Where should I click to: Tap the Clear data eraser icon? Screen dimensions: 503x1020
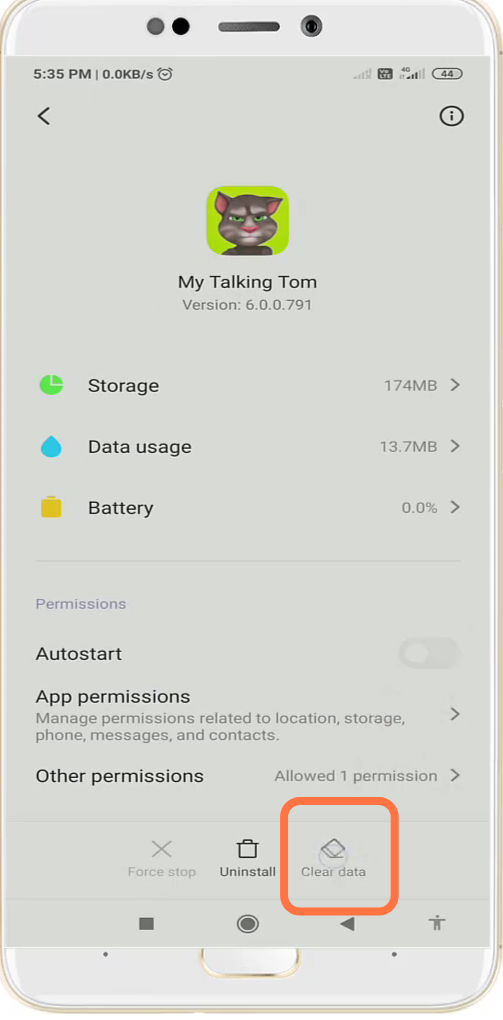333,849
